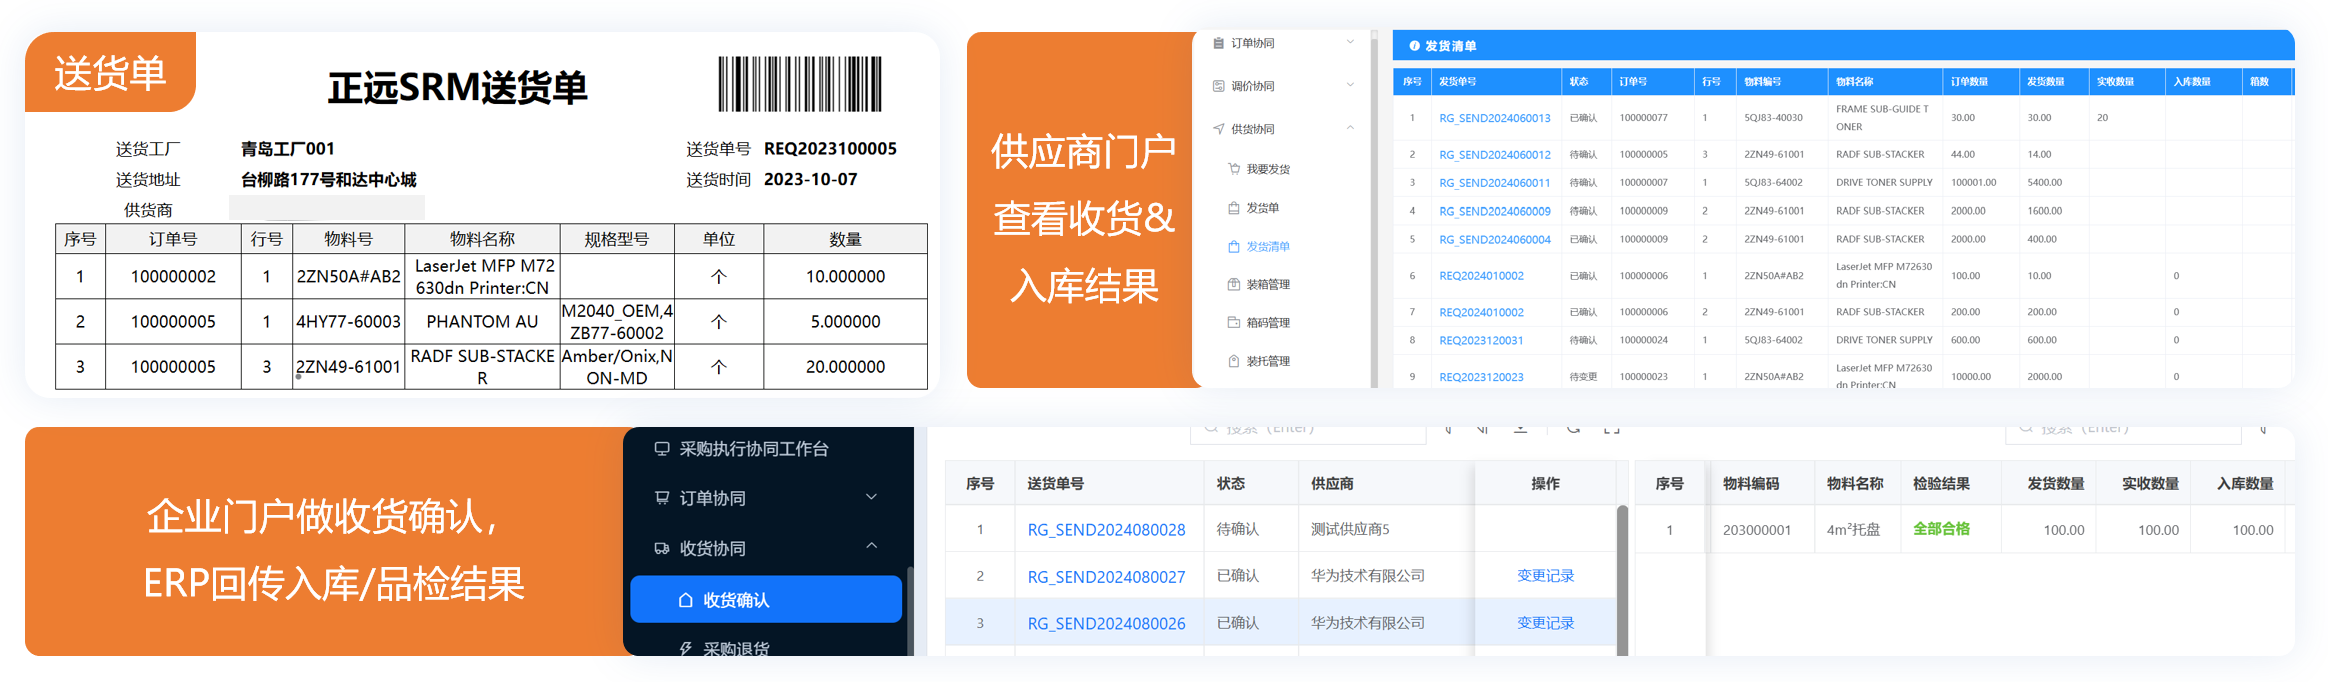The width and height of the screenshot is (2328, 682).
Task: Select the 发货清单 menu item
Action: [x=1267, y=246]
